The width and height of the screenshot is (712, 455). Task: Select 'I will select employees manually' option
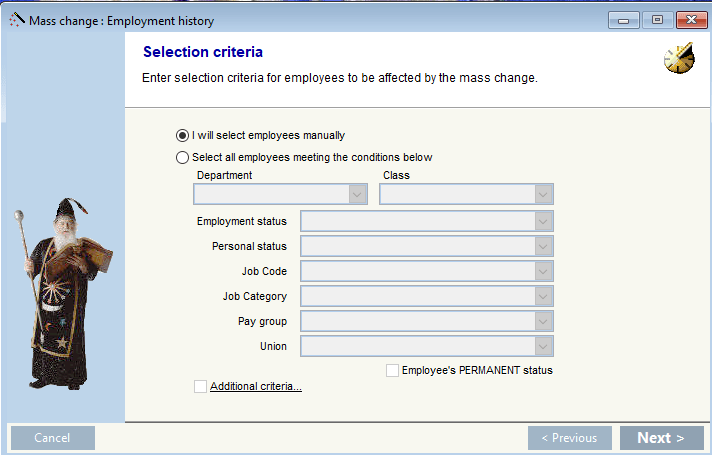(182, 136)
